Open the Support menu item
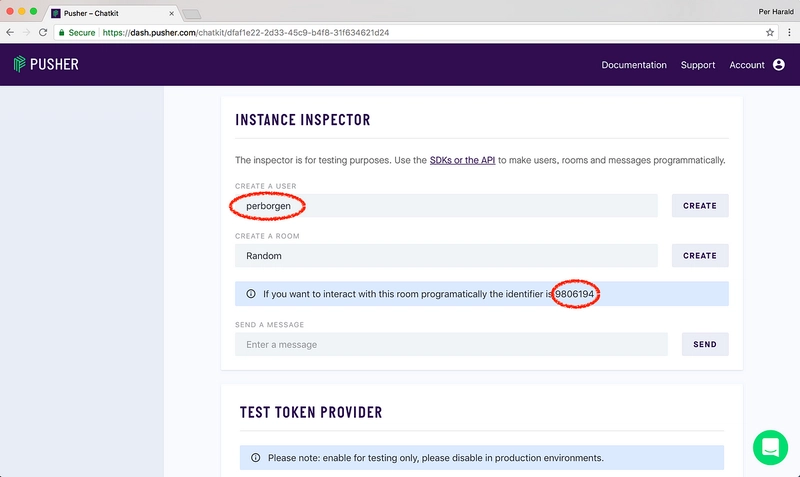The width and height of the screenshot is (800, 477). 697,65
